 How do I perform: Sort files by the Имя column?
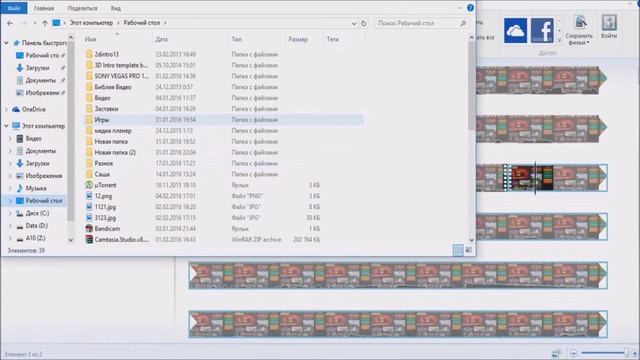click(90, 39)
